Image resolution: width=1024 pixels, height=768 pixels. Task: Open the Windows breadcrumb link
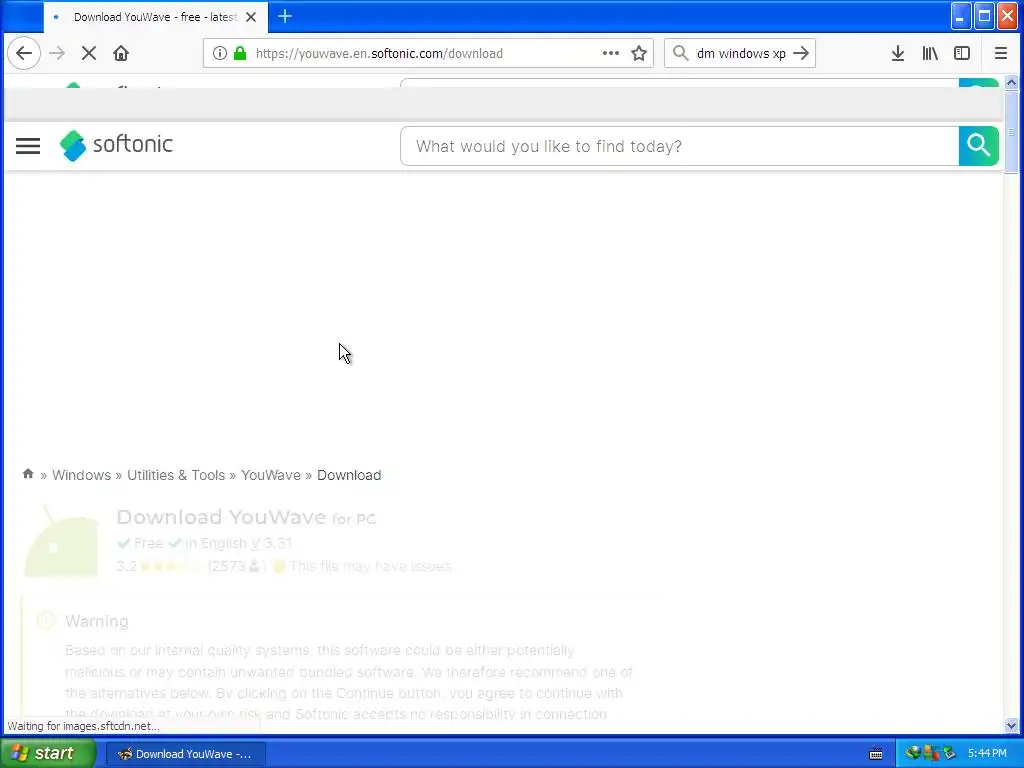click(x=82, y=475)
